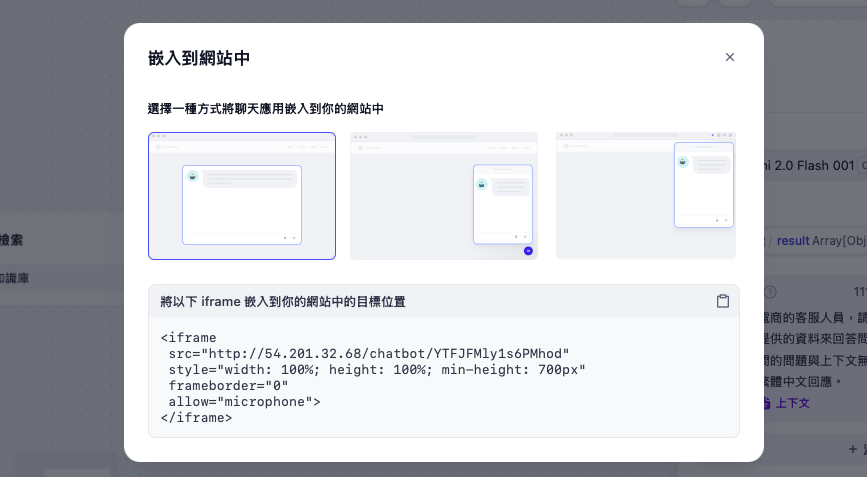Choose the floating chat bubble embed option

tap(444, 196)
